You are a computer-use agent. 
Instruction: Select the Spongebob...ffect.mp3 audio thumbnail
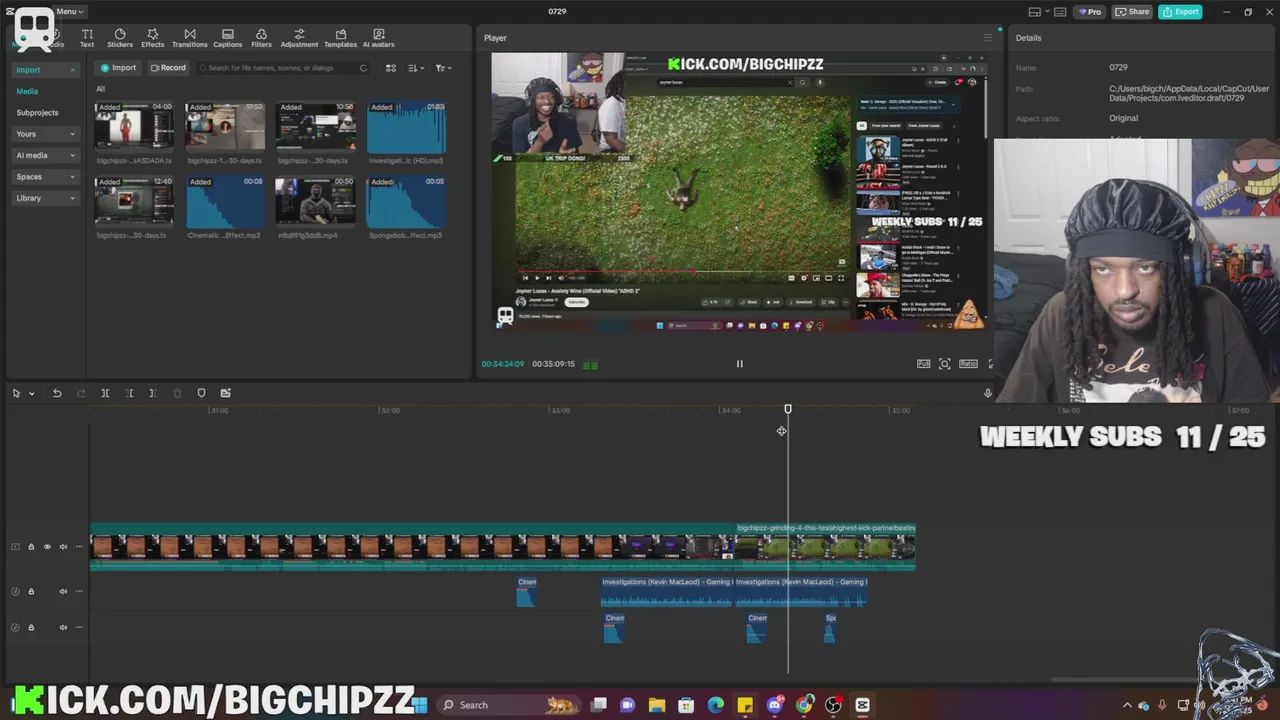coord(406,202)
